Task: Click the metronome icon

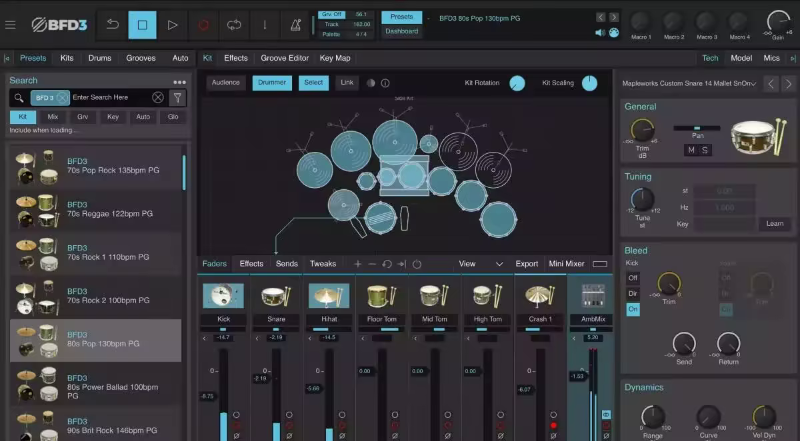Action: pos(296,24)
